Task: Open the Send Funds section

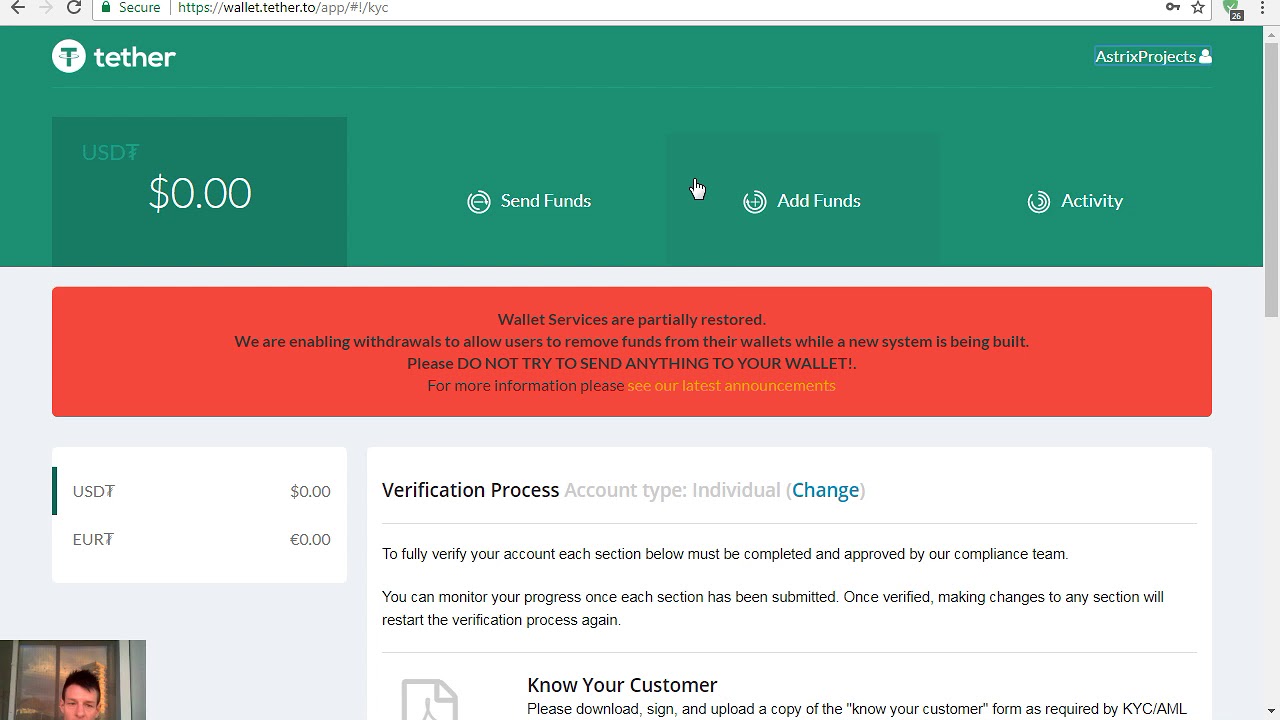Action: (x=529, y=201)
